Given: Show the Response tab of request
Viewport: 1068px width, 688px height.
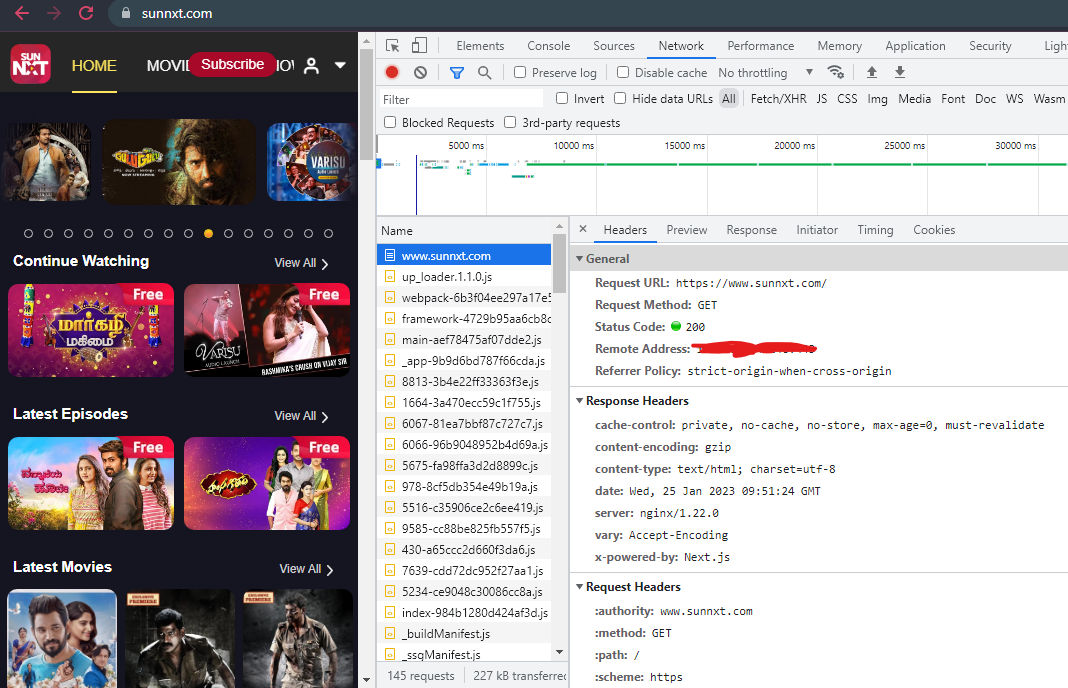Looking at the screenshot, I should pyautogui.click(x=751, y=230).
